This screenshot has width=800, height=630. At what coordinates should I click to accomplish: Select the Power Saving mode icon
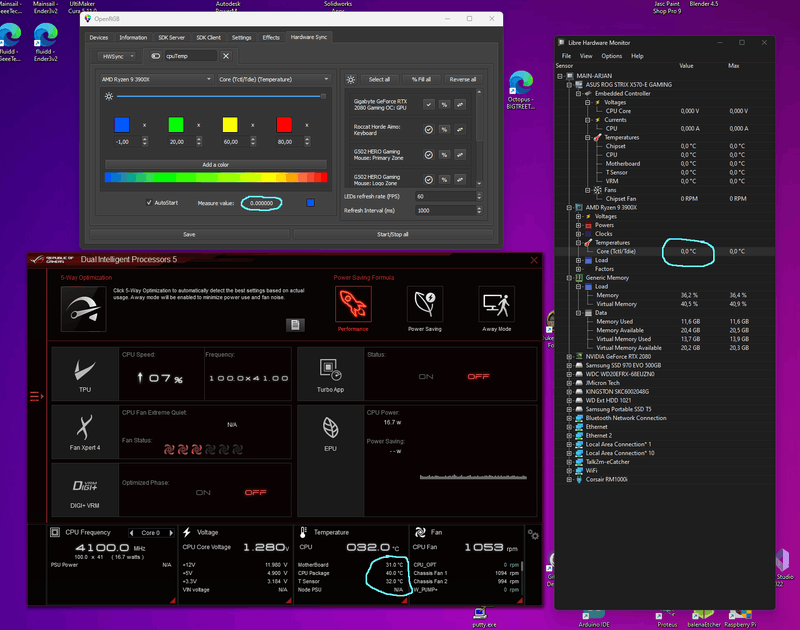pos(424,304)
